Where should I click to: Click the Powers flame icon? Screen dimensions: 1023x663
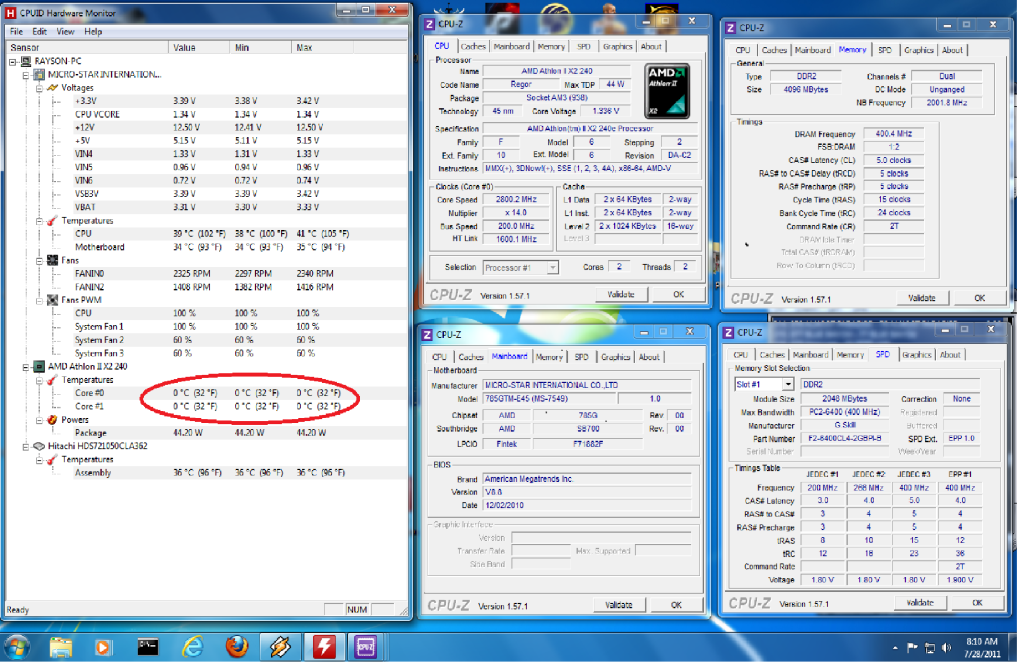(52, 420)
